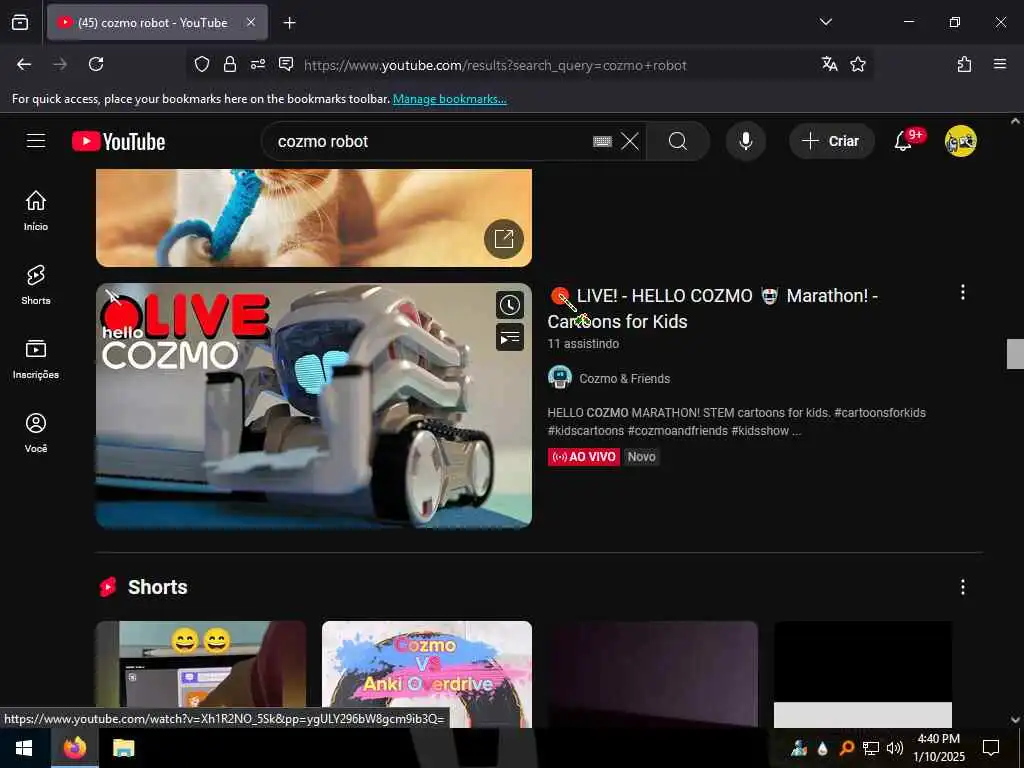Screen dimensions: 1024x768
Task: Go to the YouTube logo home
Action: (x=118, y=141)
